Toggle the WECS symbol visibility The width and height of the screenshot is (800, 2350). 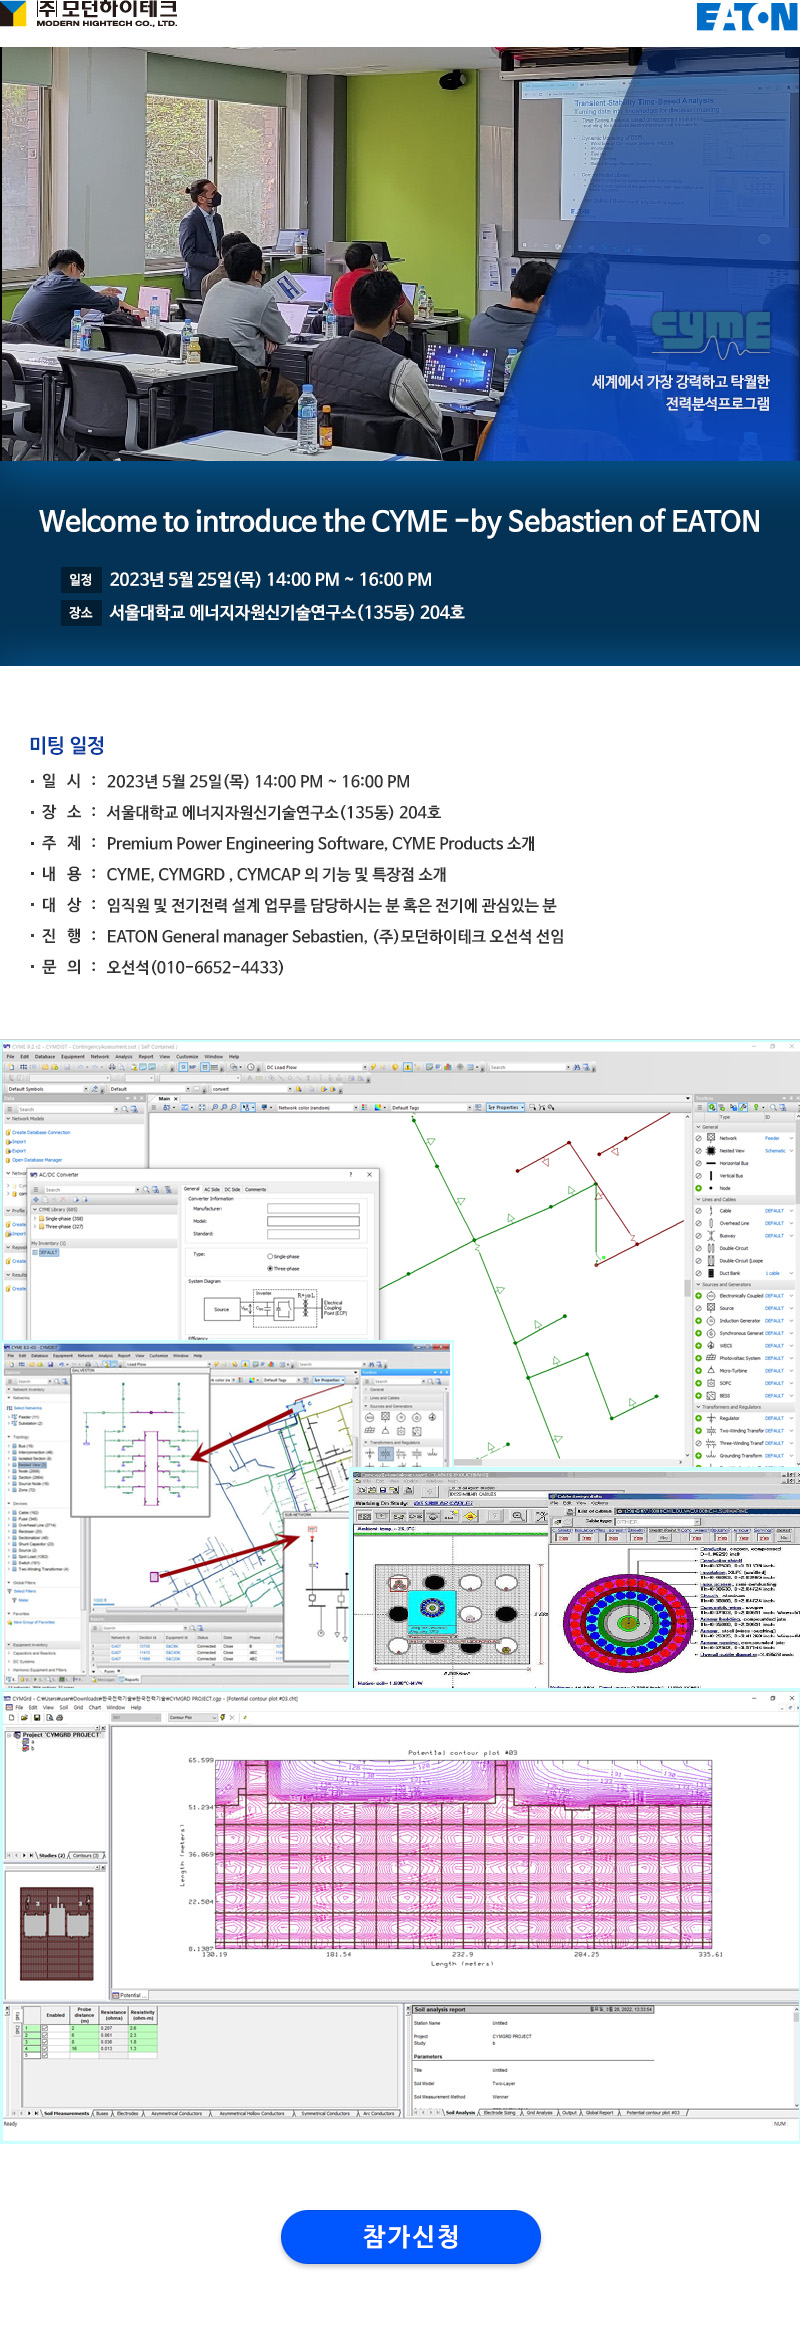tap(699, 1345)
